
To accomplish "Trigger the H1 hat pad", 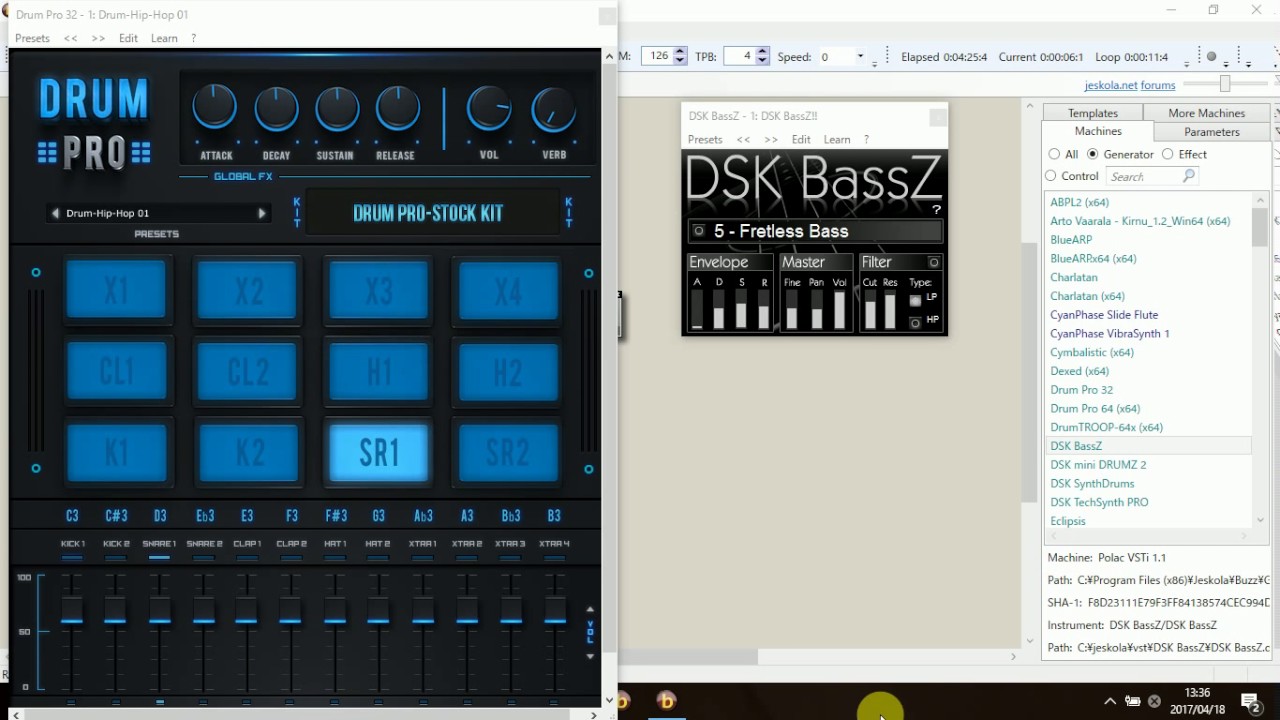I will (x=378, y=372).
